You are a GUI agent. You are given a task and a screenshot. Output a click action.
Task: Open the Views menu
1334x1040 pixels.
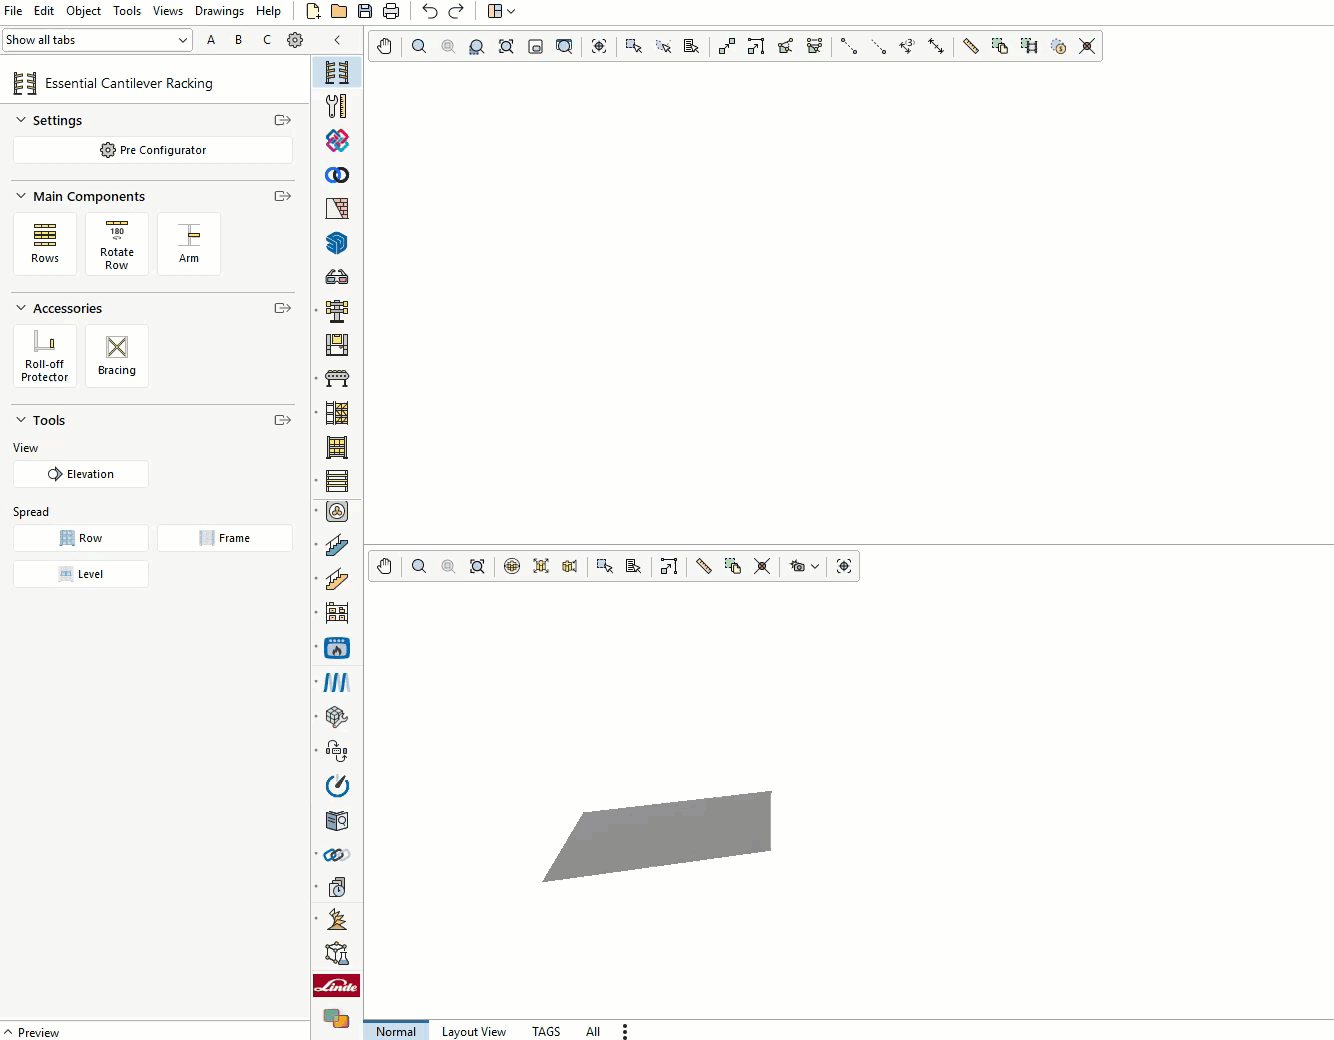click(x=168, y=11)
